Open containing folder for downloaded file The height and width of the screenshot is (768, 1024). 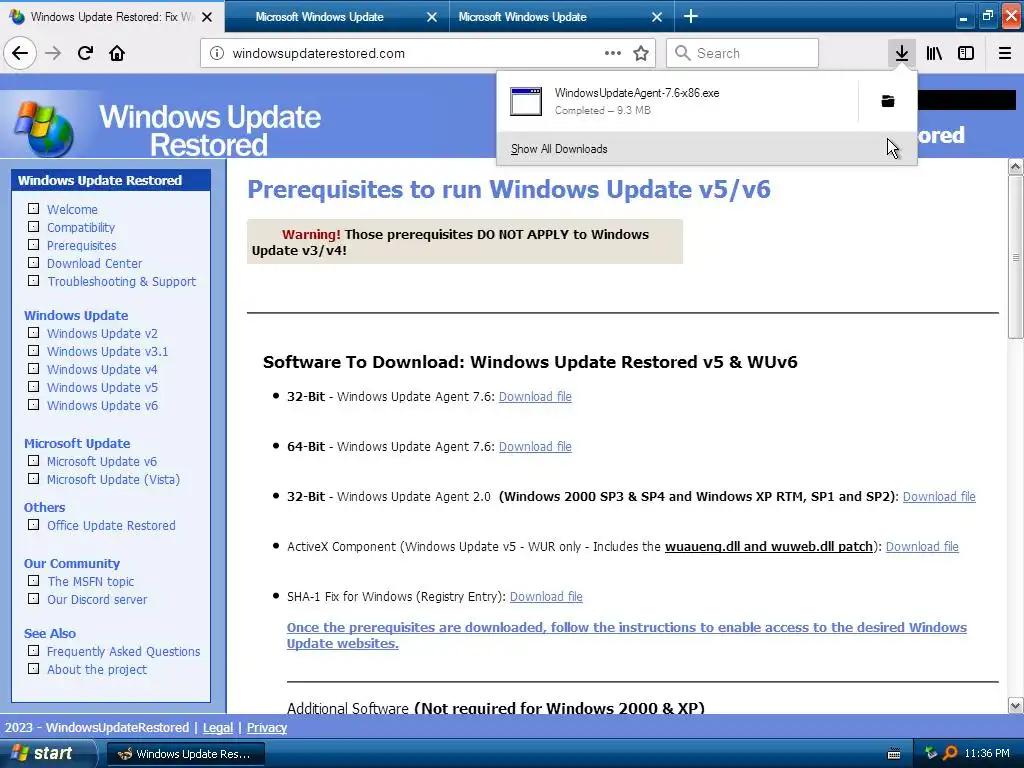point(888,101)
